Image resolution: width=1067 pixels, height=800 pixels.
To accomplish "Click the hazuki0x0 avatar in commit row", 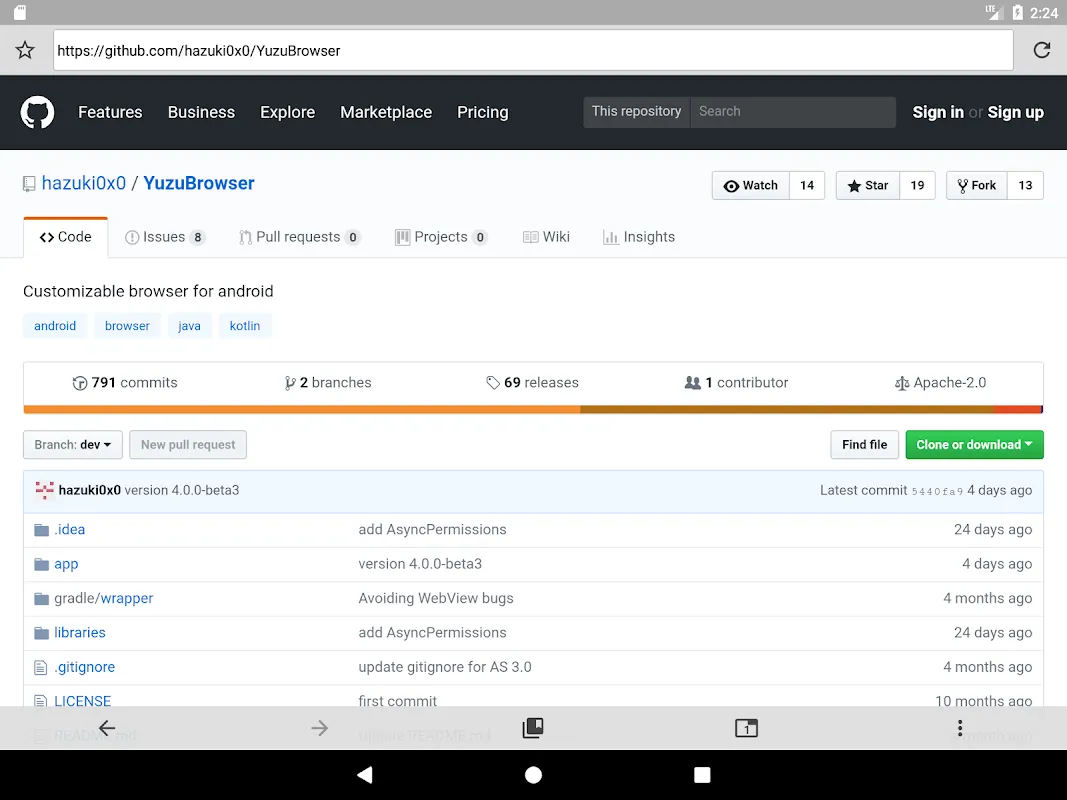I will [x=44, y=490].
